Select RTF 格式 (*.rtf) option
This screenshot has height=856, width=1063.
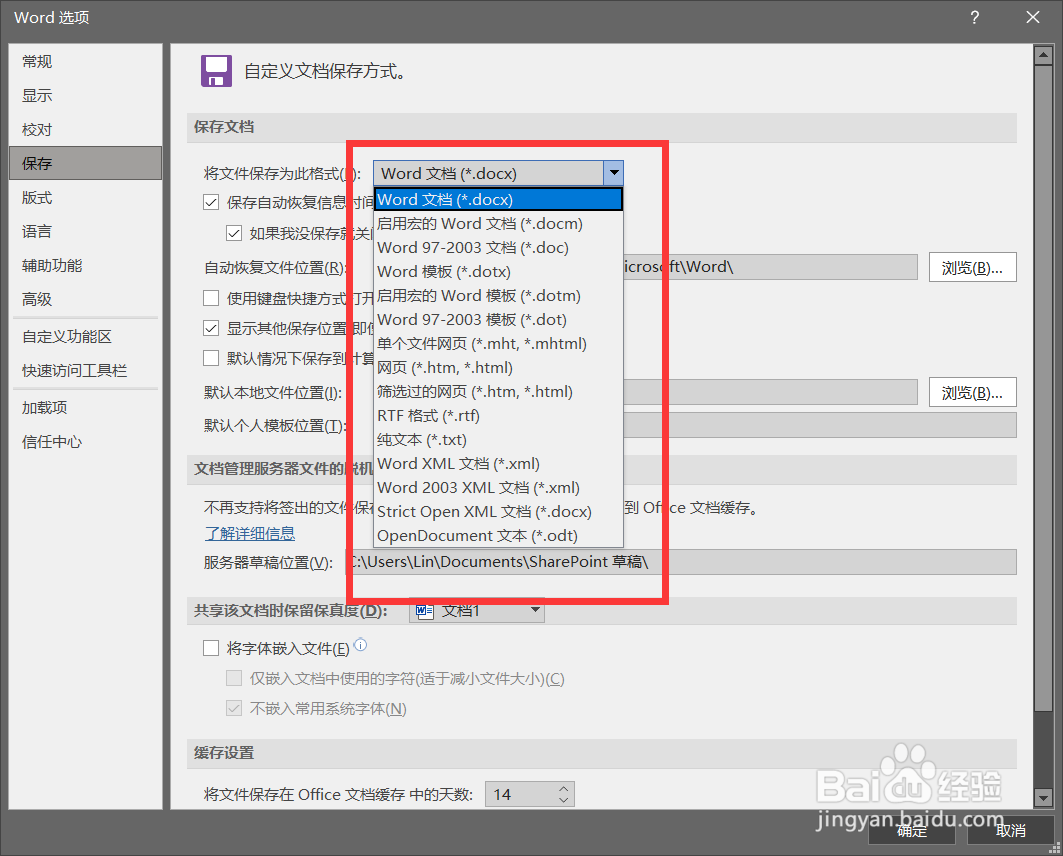498,415
